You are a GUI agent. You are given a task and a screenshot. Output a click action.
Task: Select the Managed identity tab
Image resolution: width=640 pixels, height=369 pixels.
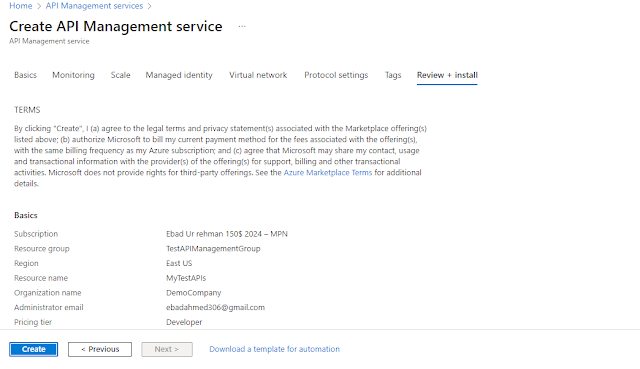point(179,75)
